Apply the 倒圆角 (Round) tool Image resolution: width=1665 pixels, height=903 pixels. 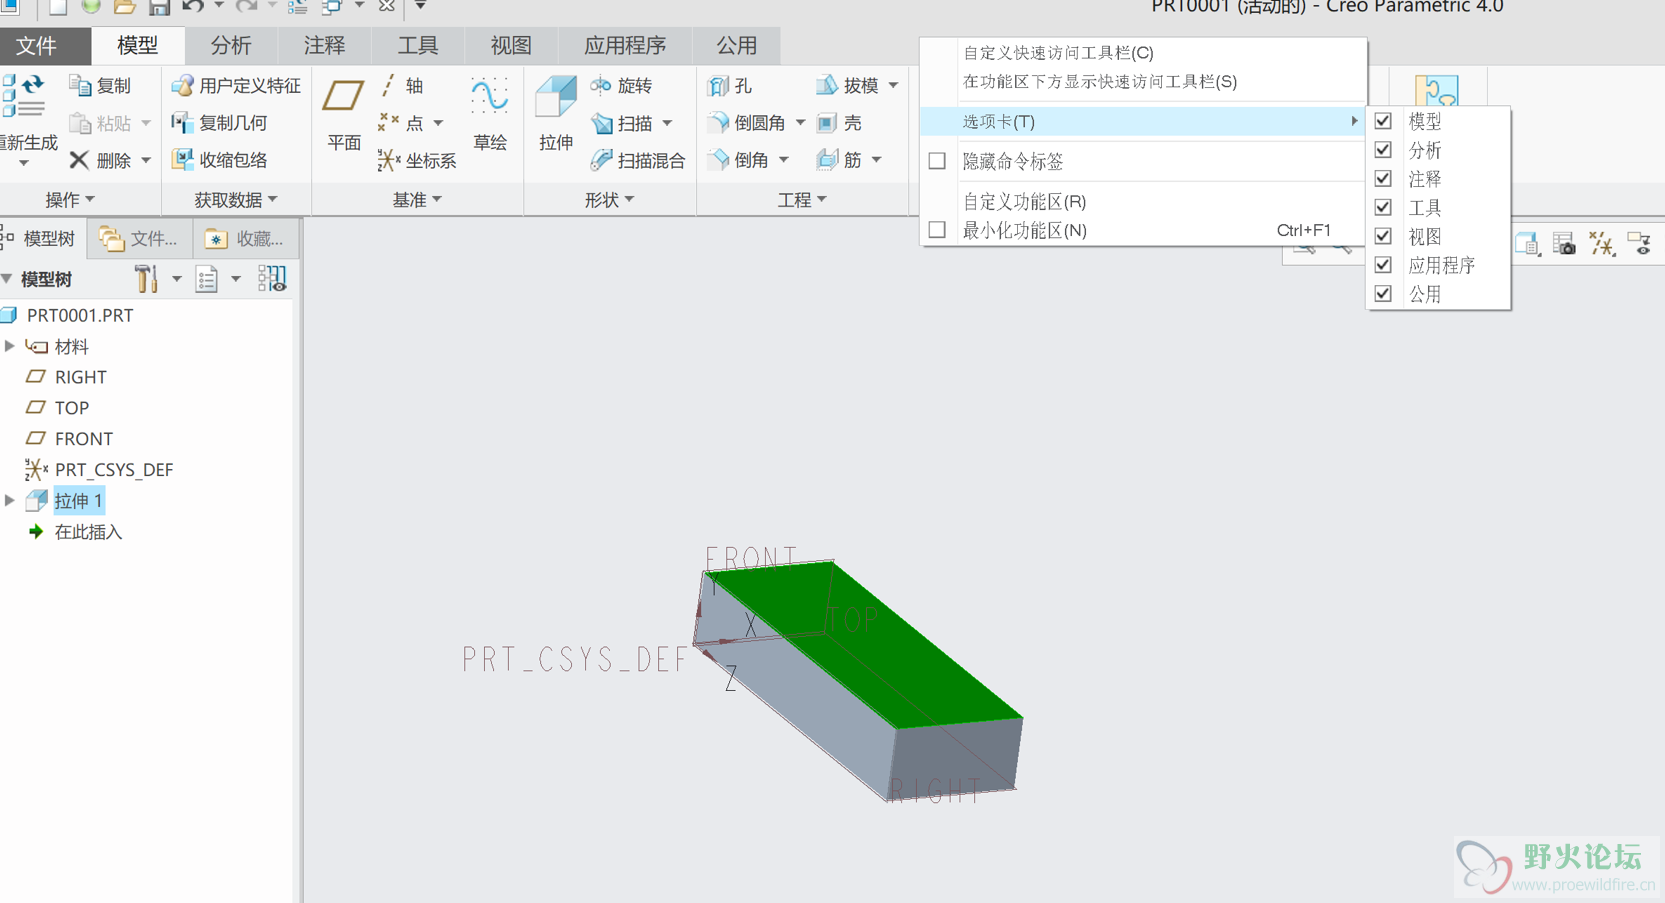746,123
